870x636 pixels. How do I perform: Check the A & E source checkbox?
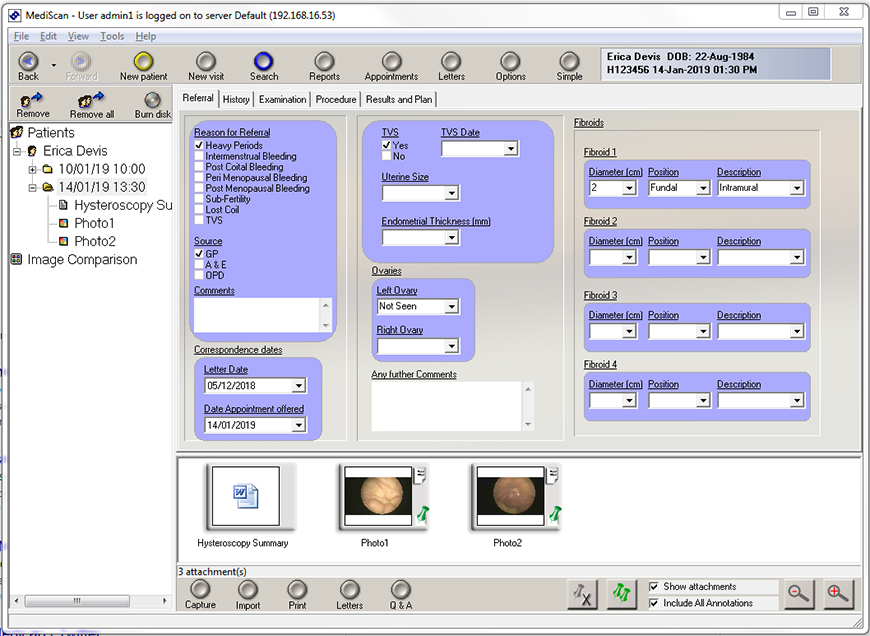[x=199, y=264]
